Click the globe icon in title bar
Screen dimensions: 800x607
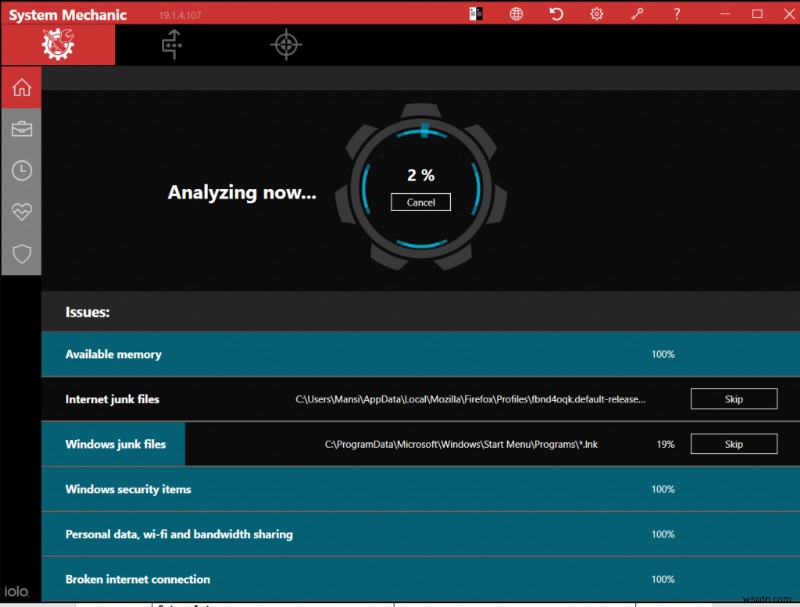[516, 14]
